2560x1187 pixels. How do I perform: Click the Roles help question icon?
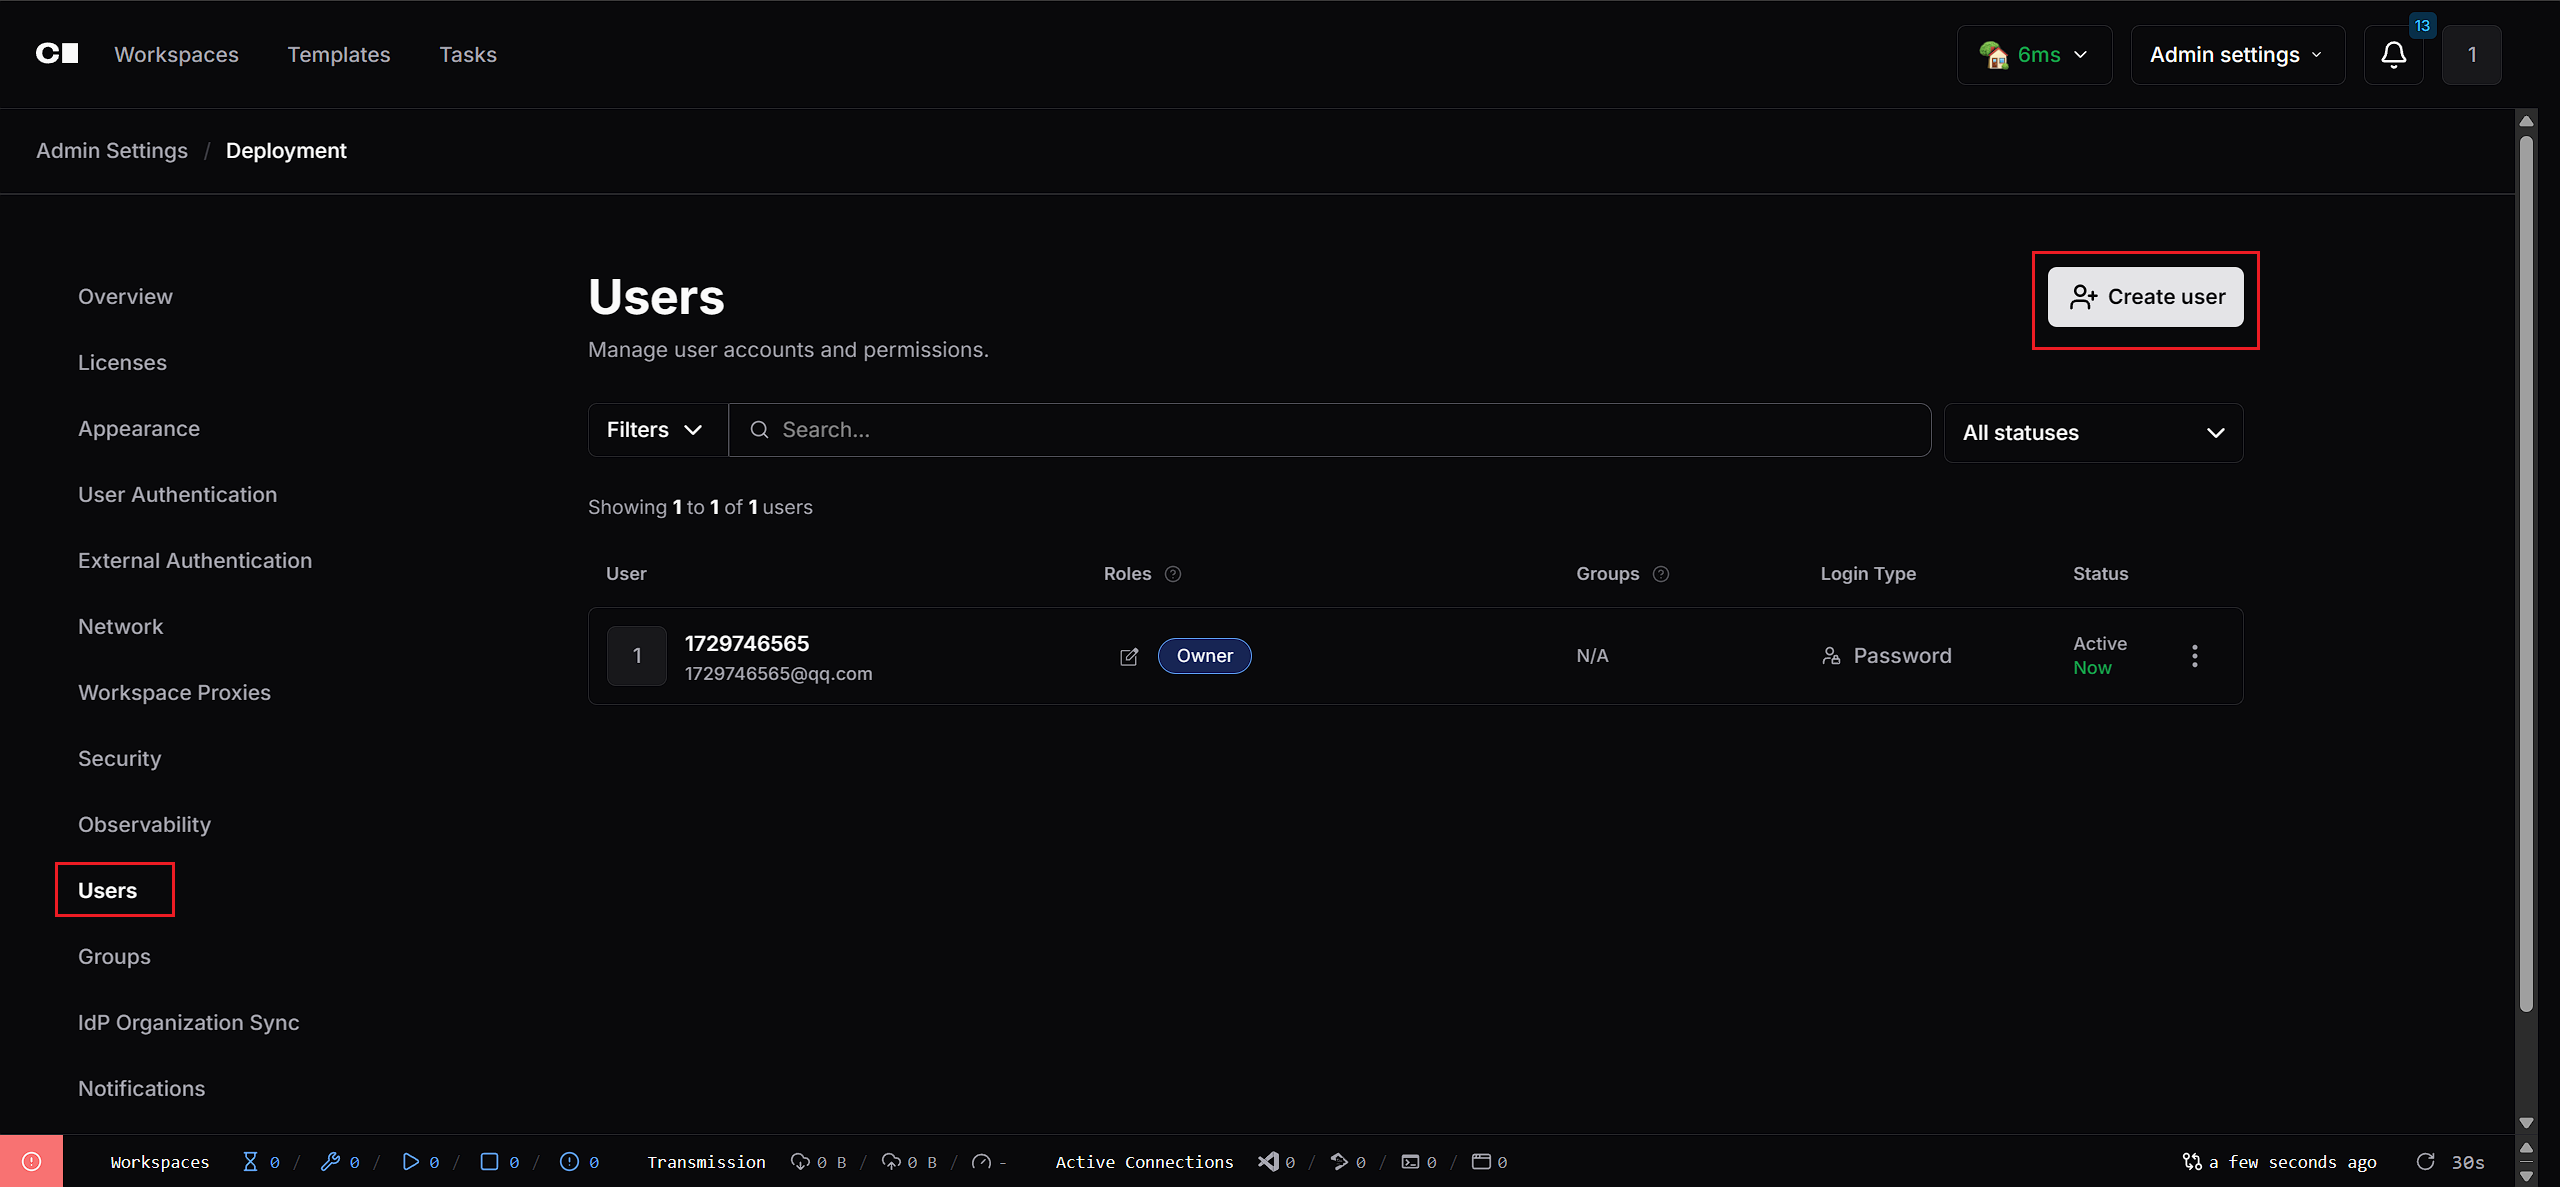coord(1173,574)
